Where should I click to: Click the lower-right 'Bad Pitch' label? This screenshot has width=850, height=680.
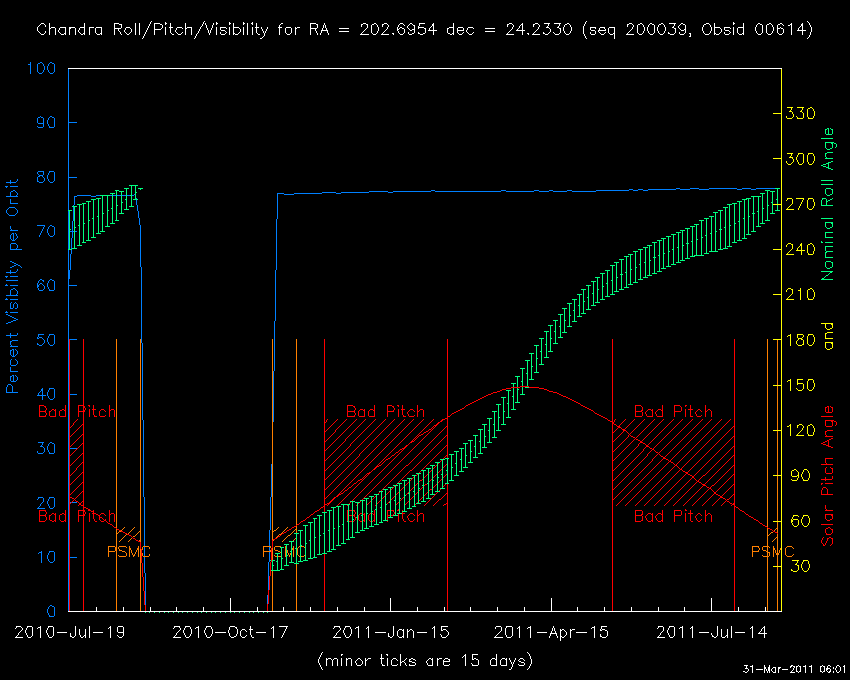coord(673,517)
